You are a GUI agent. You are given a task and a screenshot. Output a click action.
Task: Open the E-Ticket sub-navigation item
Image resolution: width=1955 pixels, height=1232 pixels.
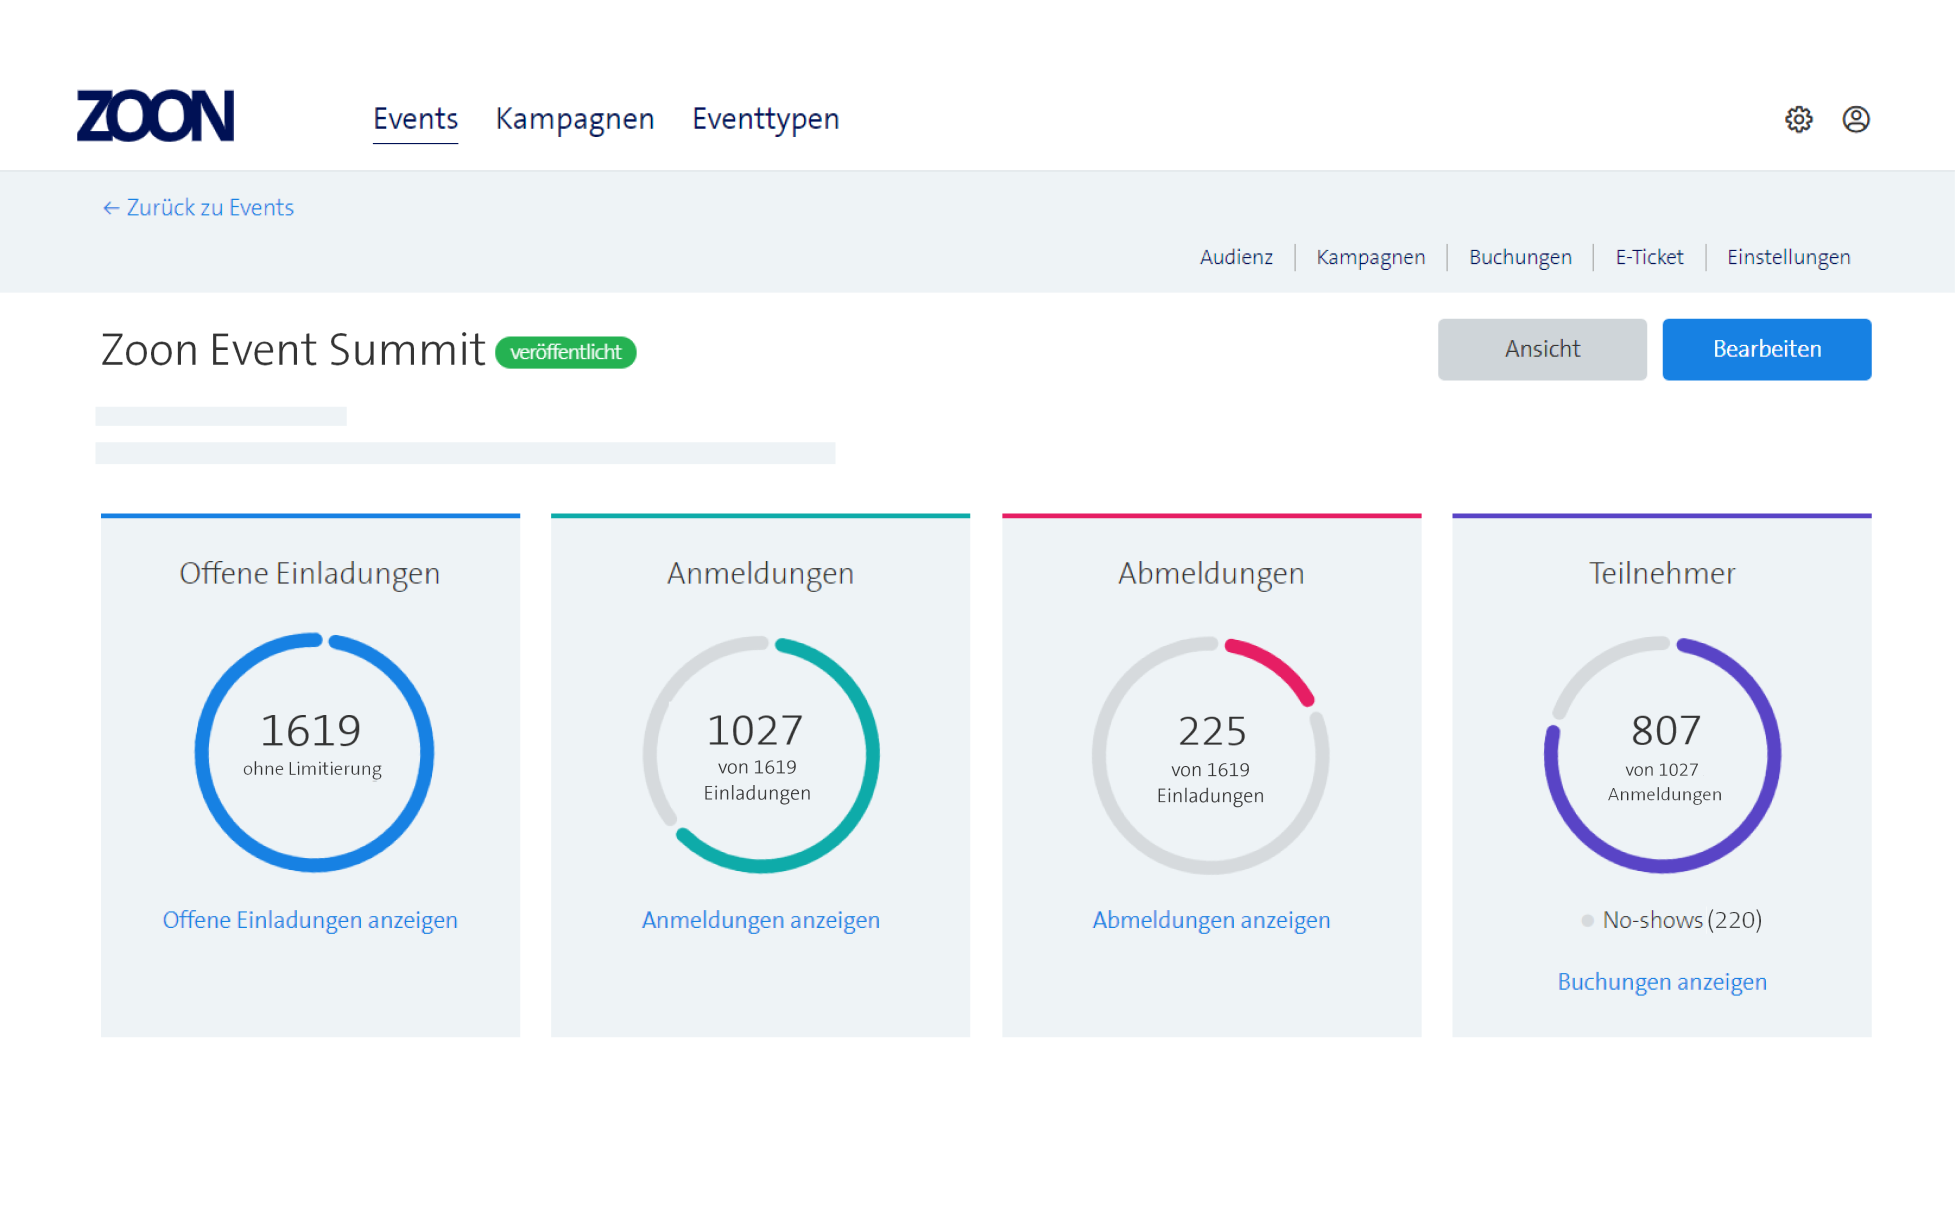[x=1649, y=257]
